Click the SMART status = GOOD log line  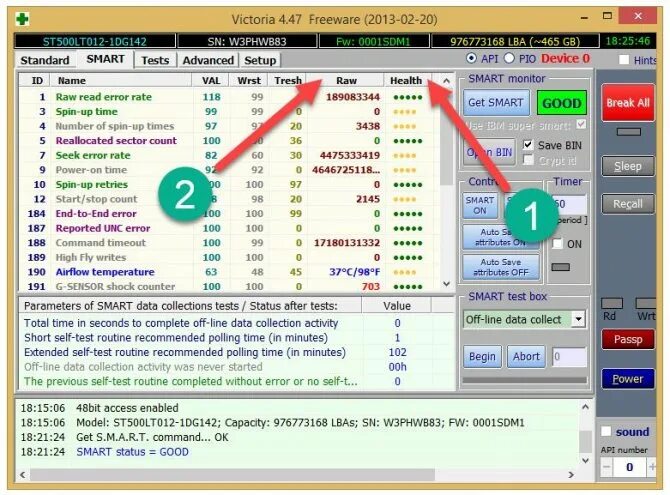(132, 452)
